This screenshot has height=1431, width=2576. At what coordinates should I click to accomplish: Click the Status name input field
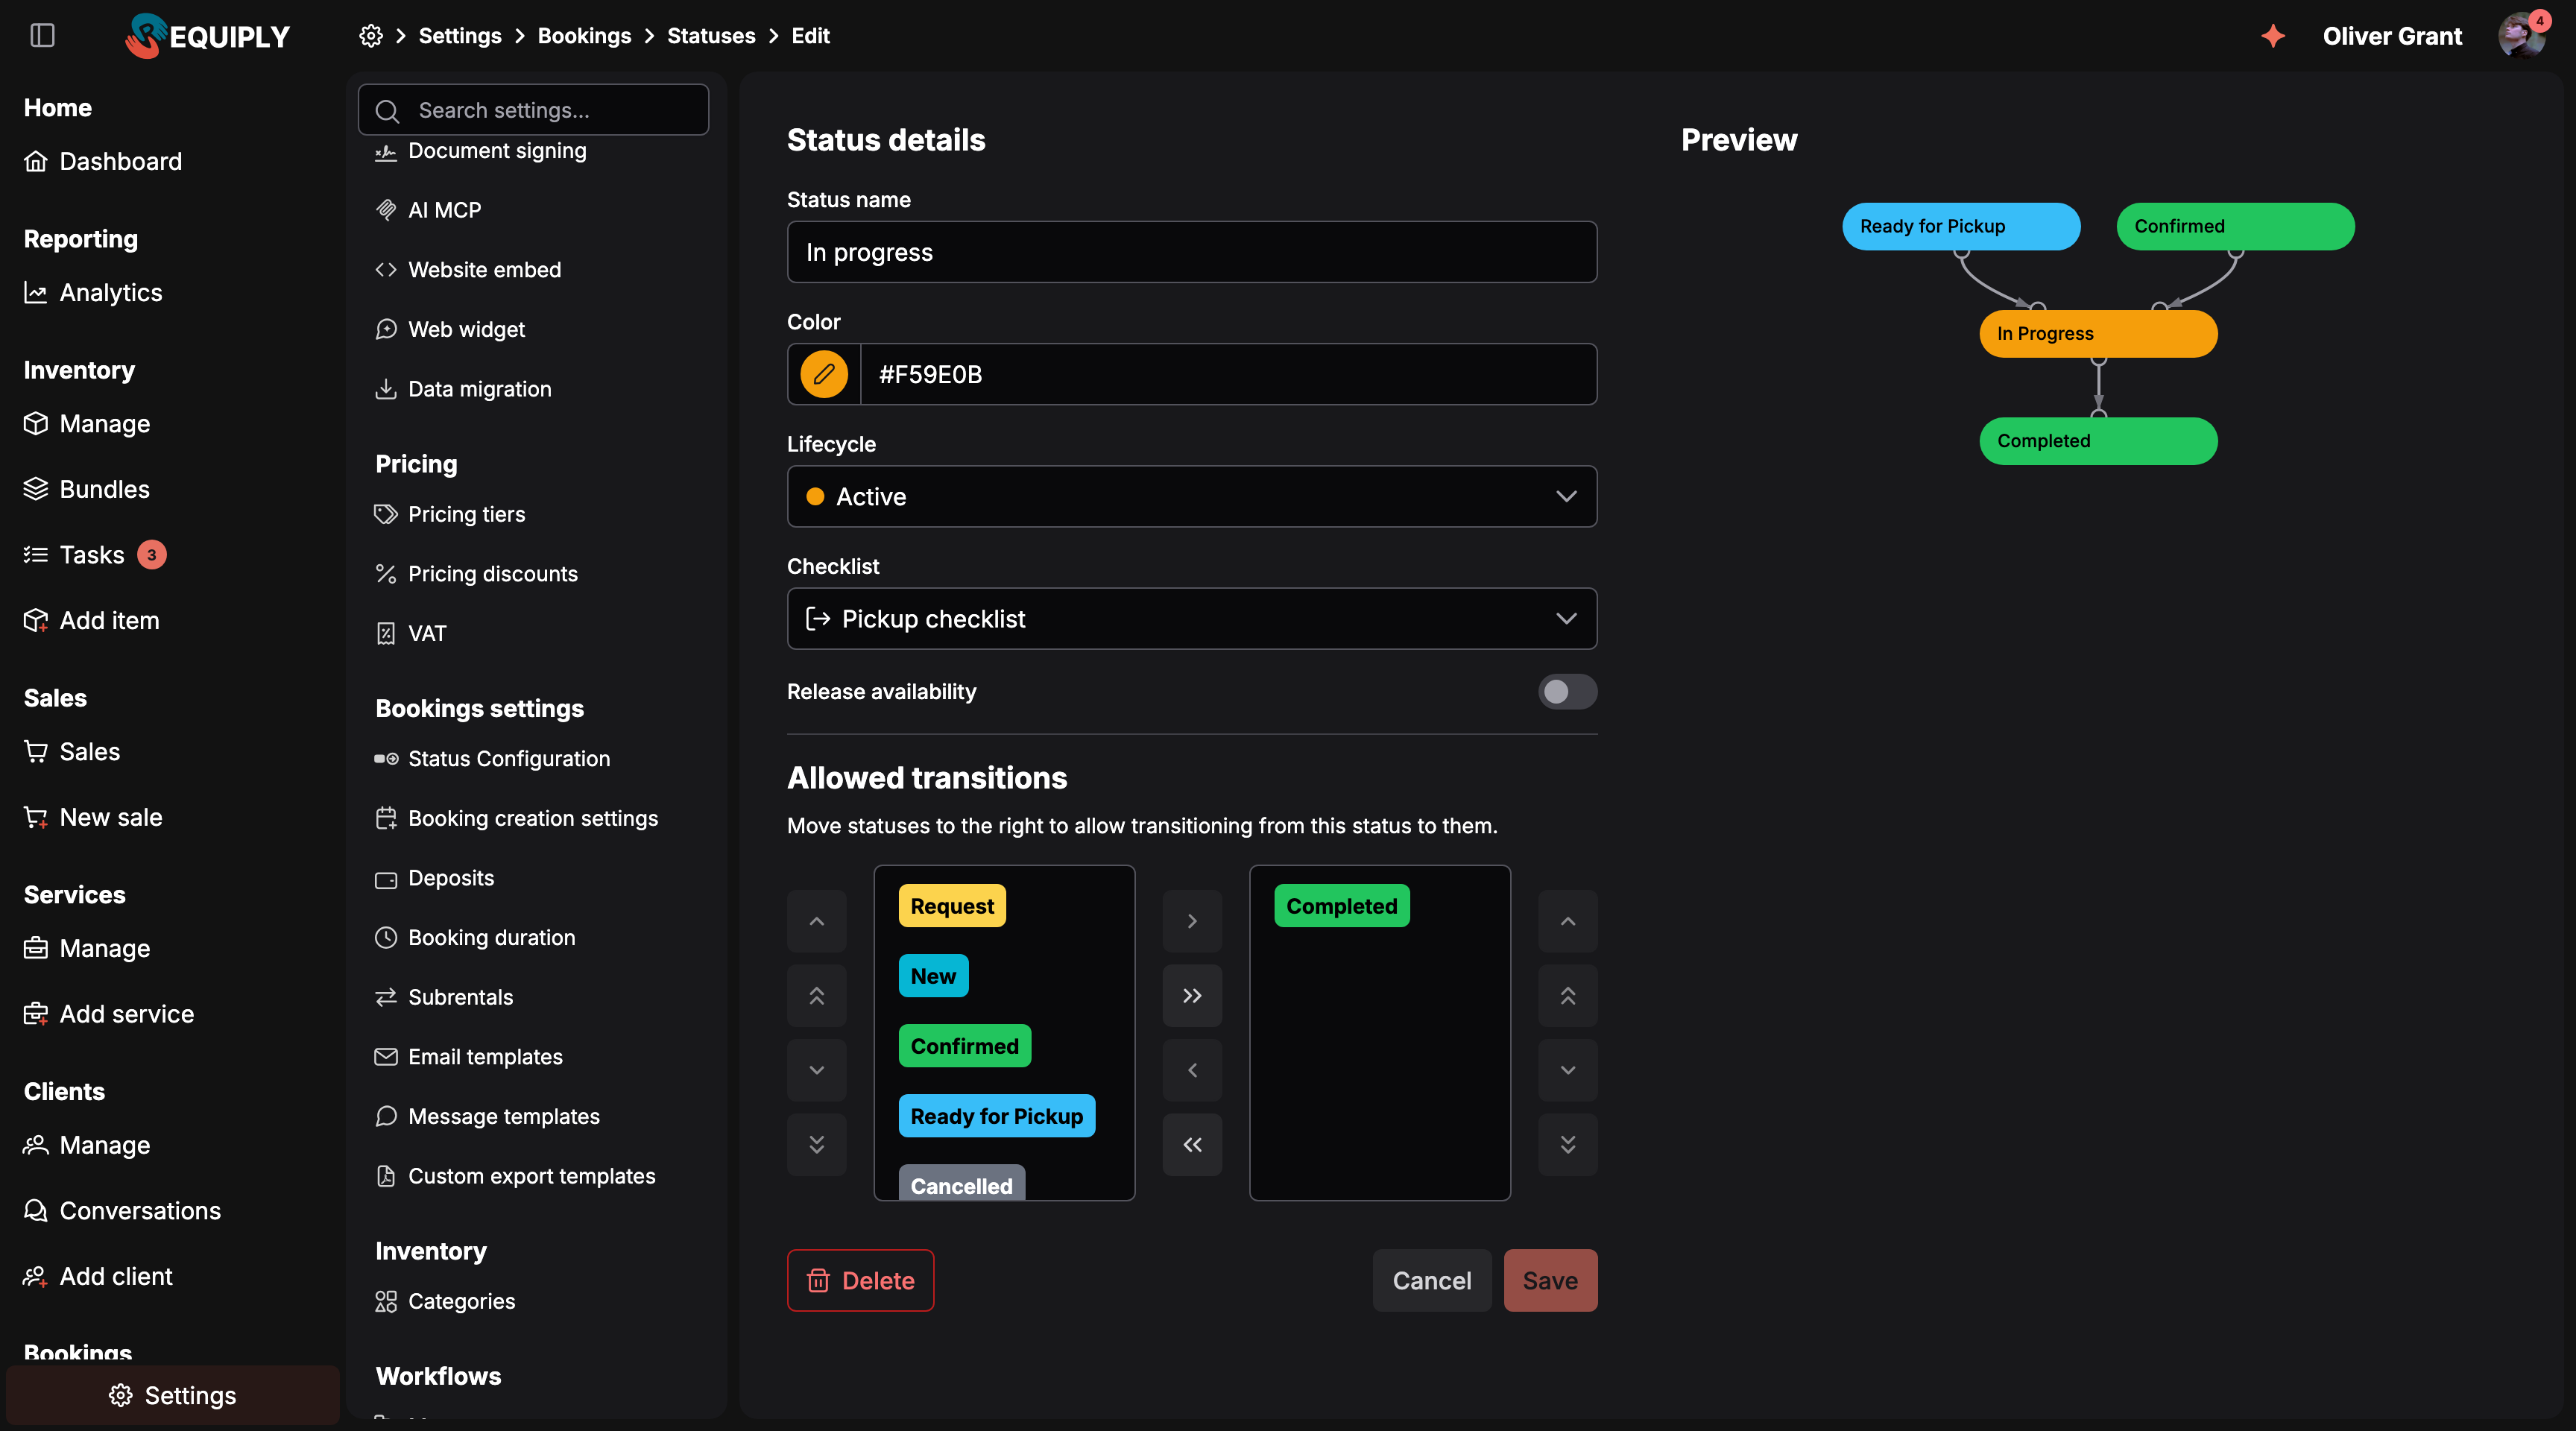point(1192,252)
